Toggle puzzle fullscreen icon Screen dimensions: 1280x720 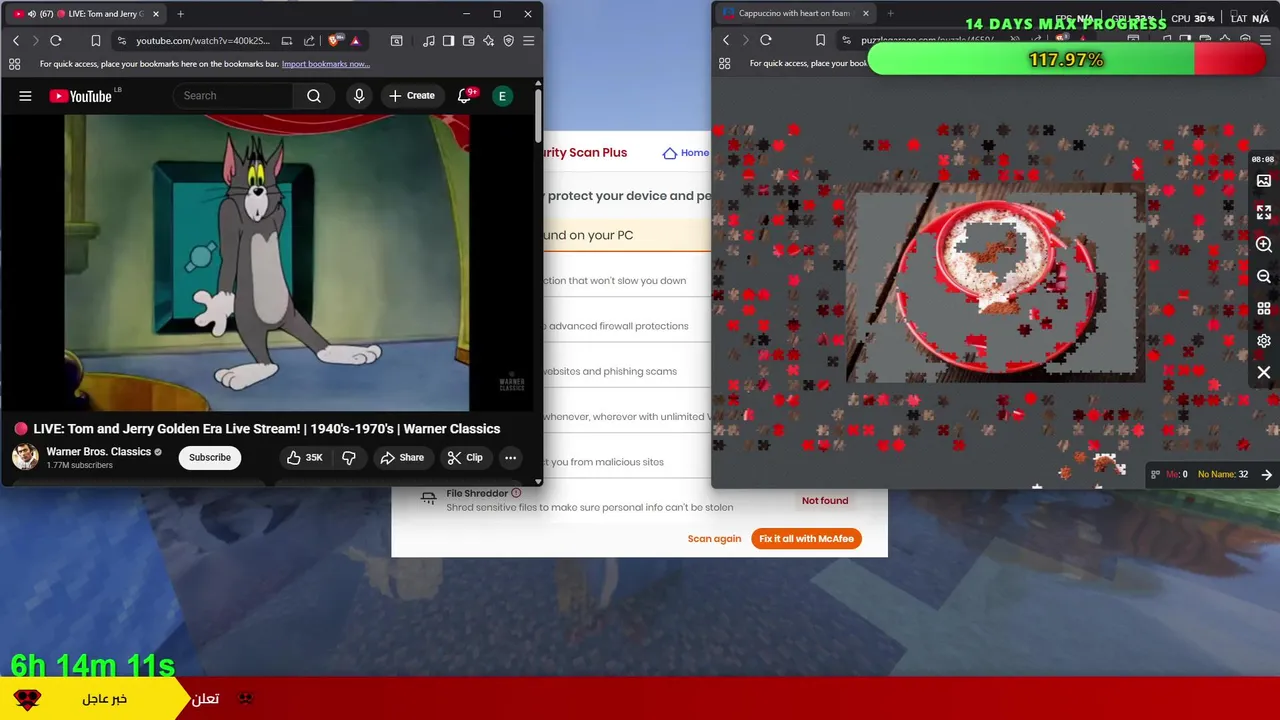pyautogui.click(x=1264, y=213)
